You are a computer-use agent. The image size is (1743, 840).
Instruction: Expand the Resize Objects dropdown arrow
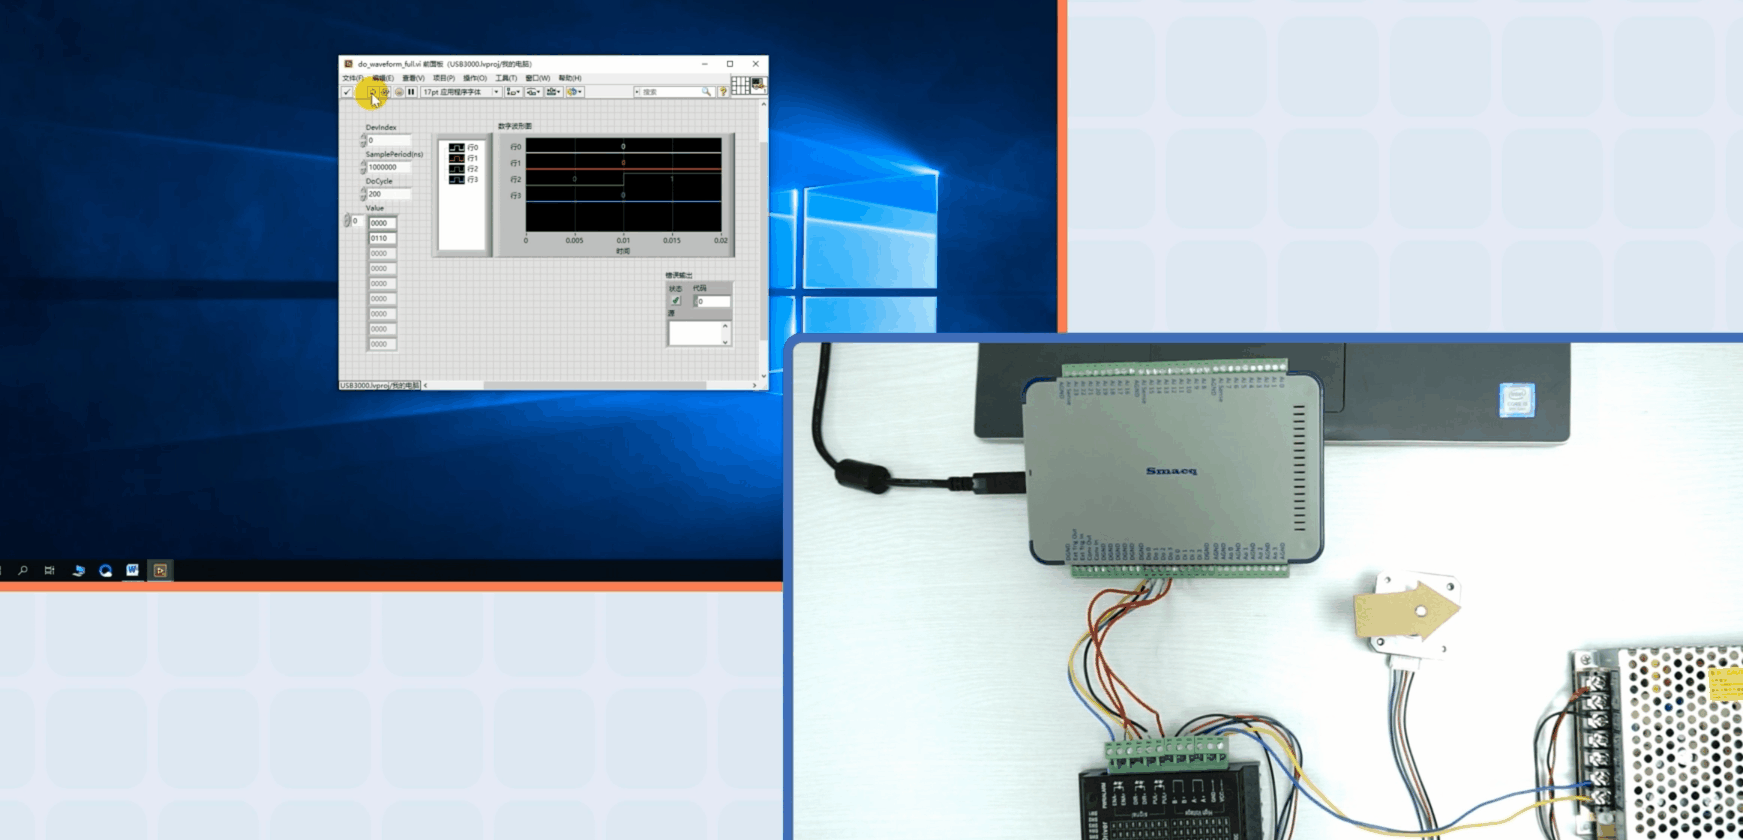tap(559, 92)
